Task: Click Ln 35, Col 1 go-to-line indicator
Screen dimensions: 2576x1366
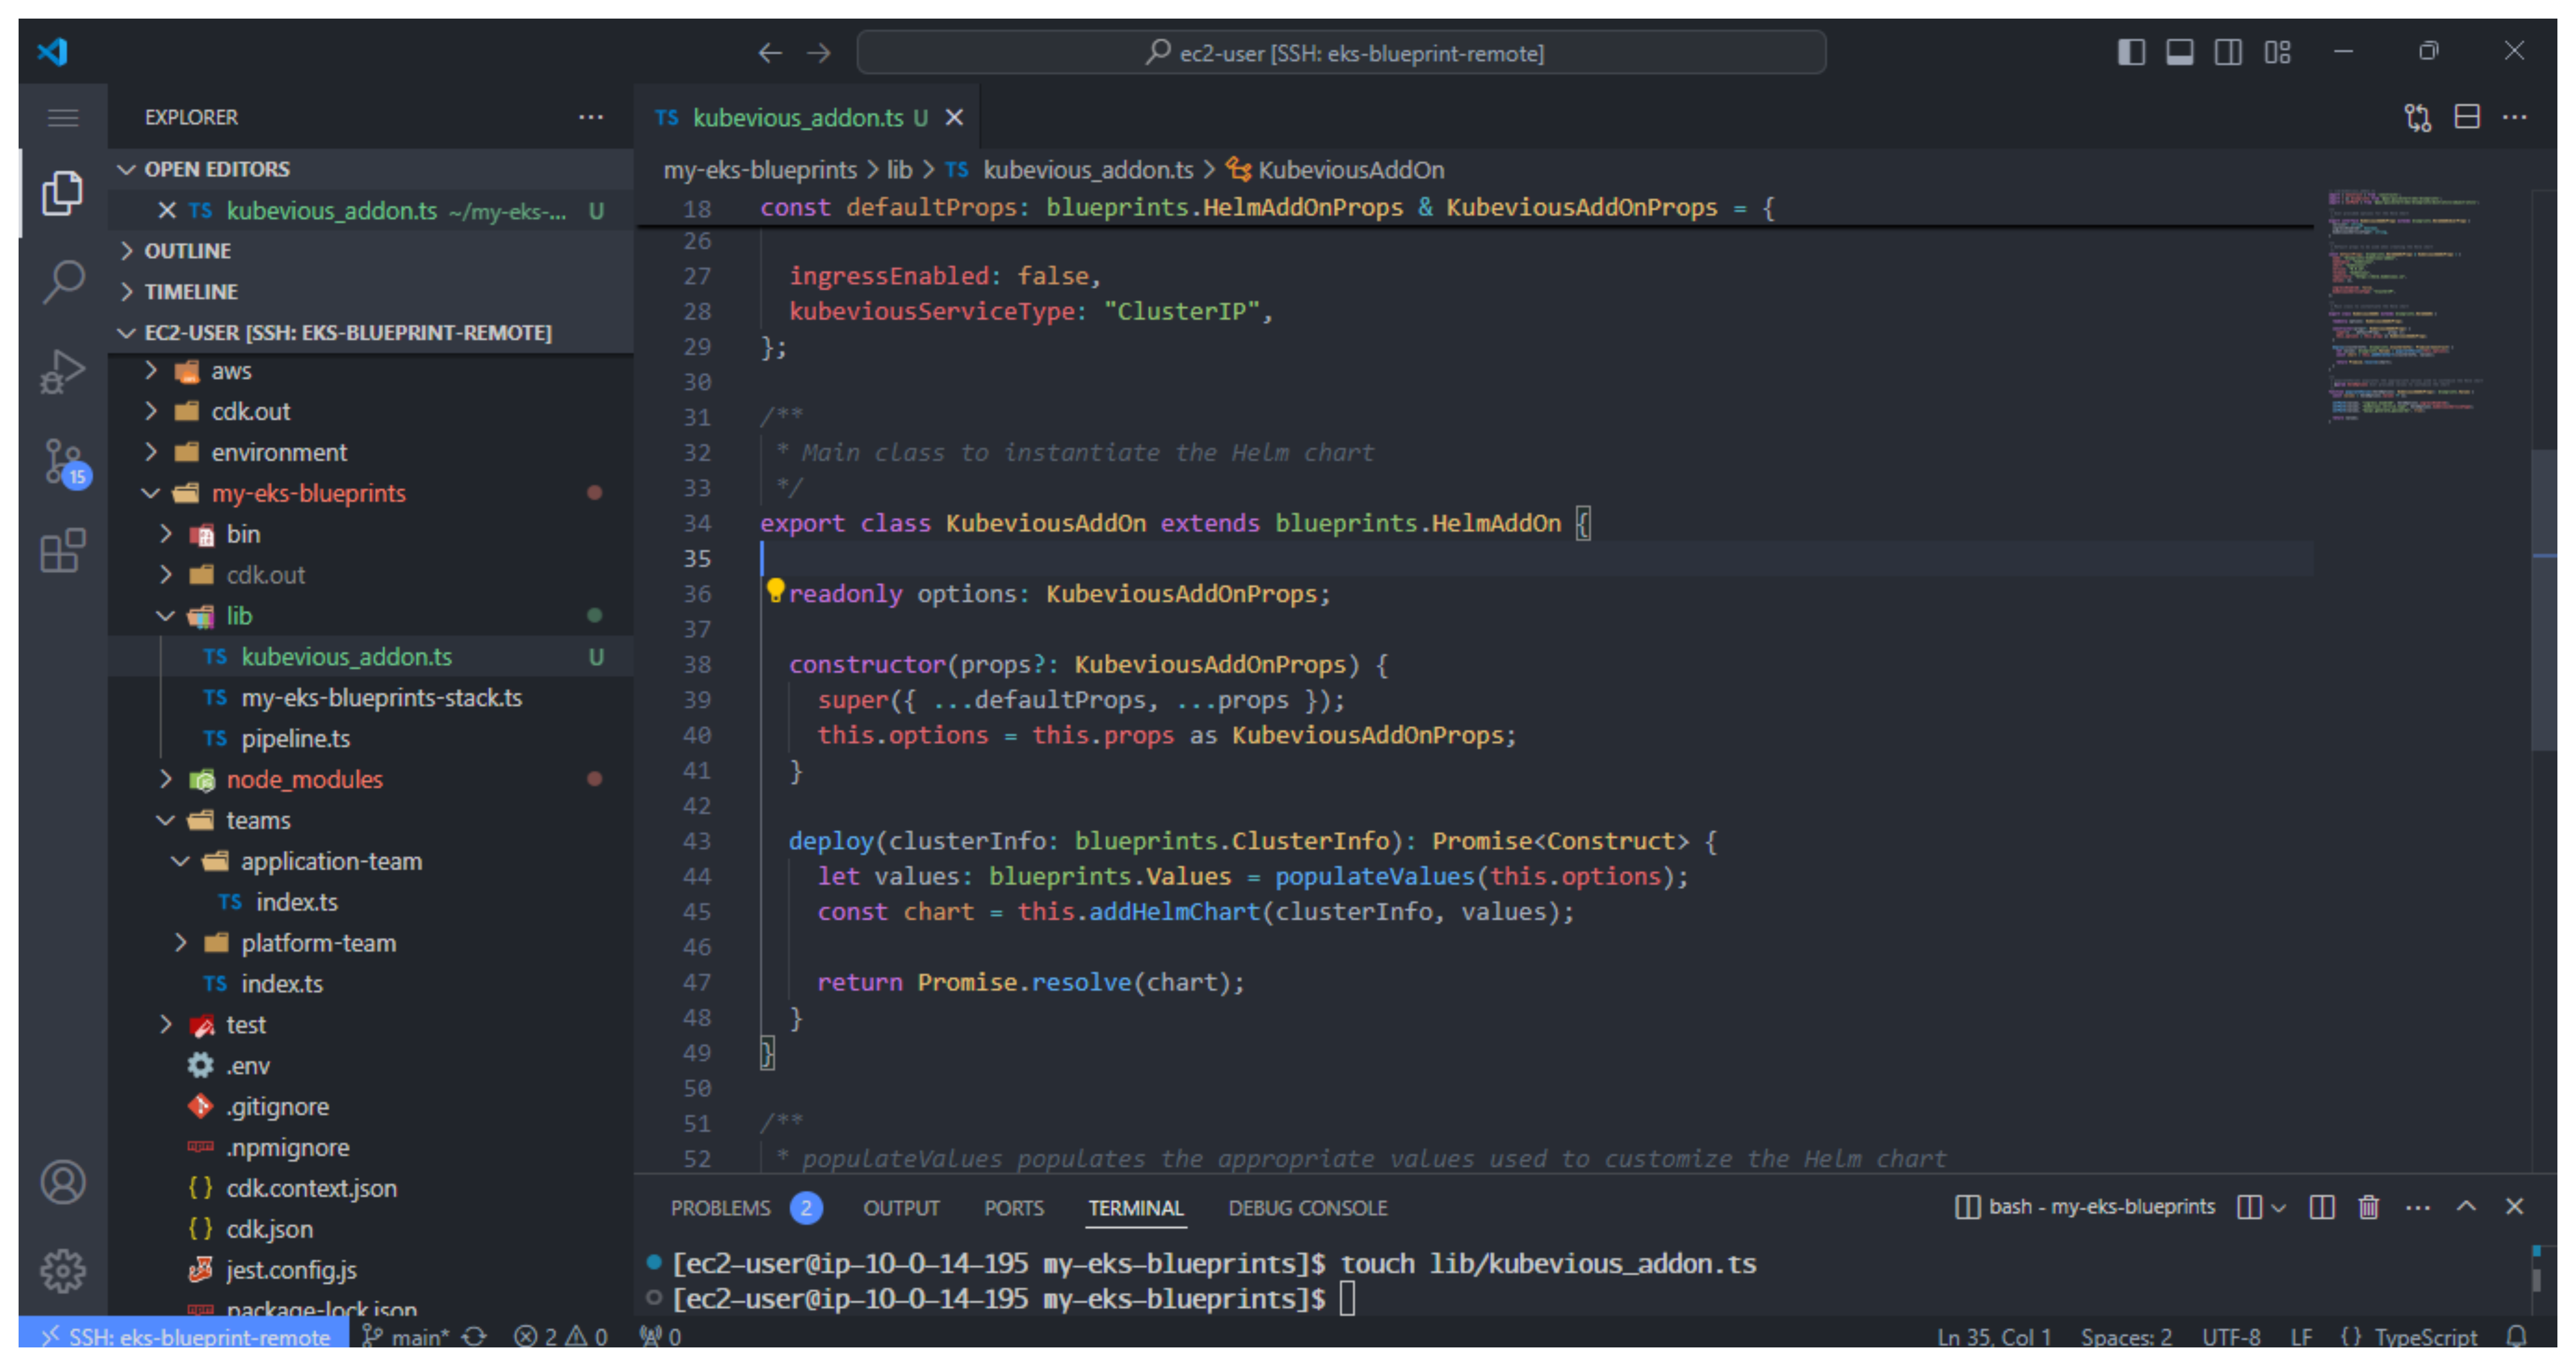Action: [1994, 1337]
